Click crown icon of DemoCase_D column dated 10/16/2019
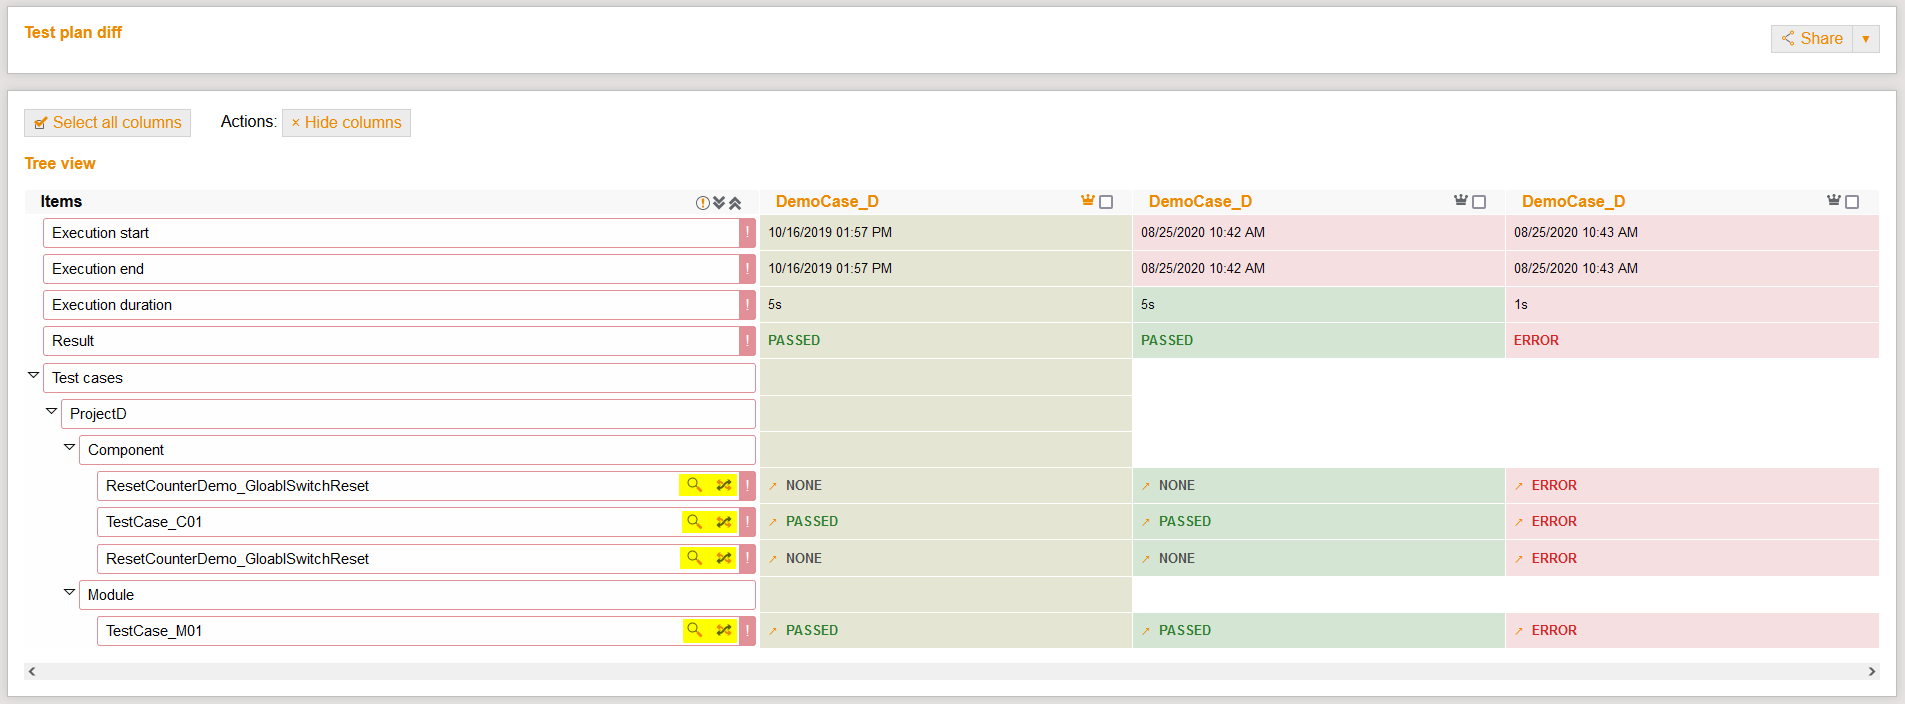This screenshot has width=1905, height=704. pyautogui.click(x=1088, y=201)
